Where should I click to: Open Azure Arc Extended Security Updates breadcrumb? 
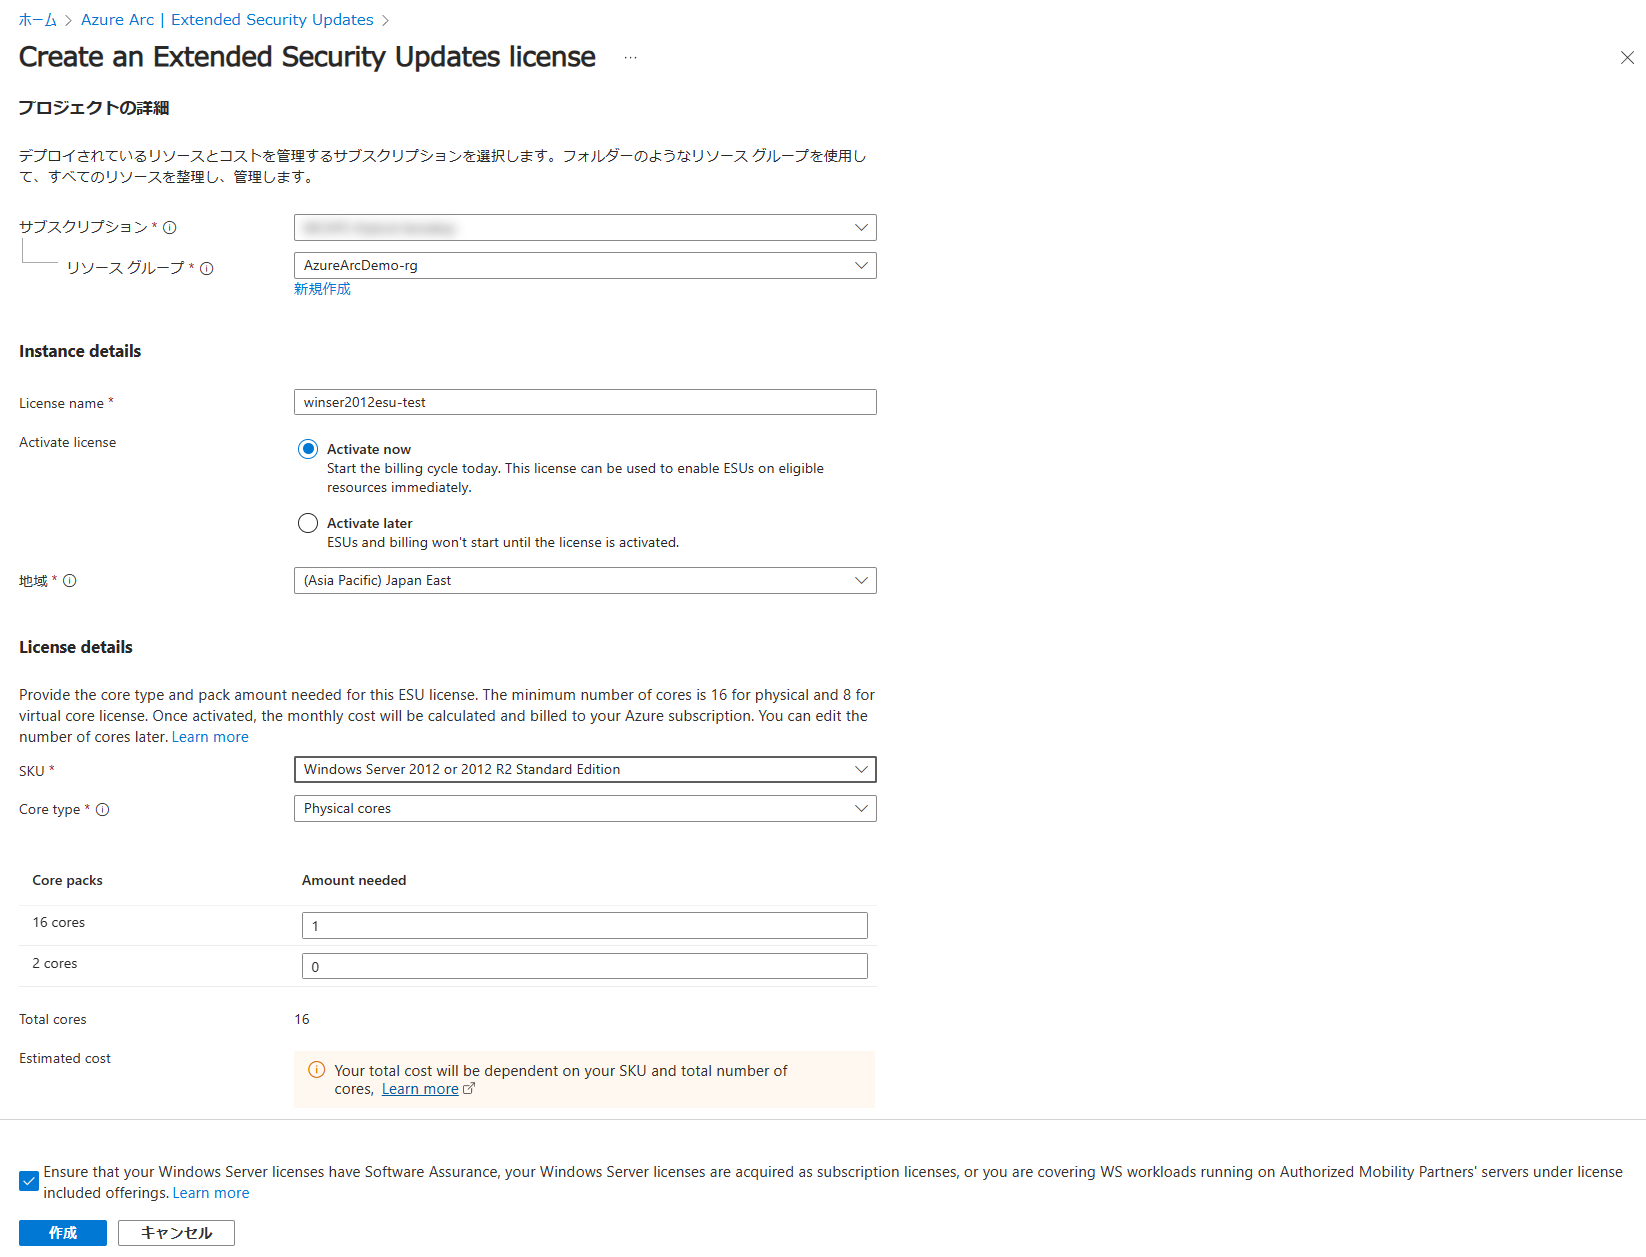pyautogui.click(x=227, y=20)
